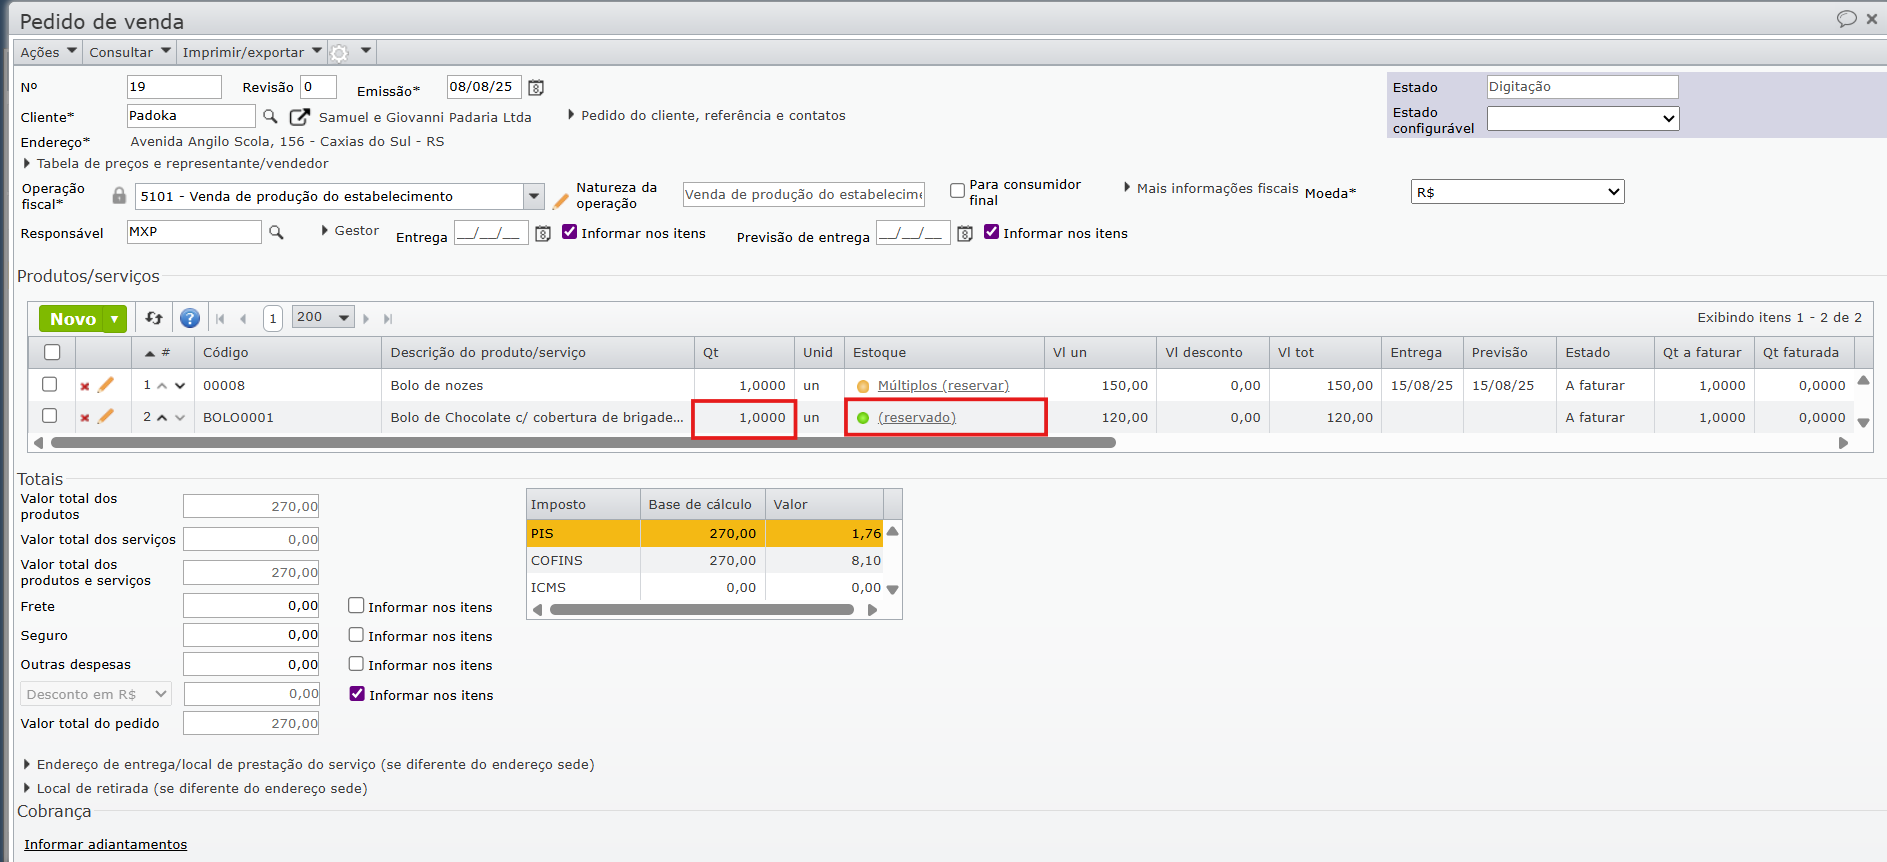Expand Endereço de entrega section

point(309,765)
